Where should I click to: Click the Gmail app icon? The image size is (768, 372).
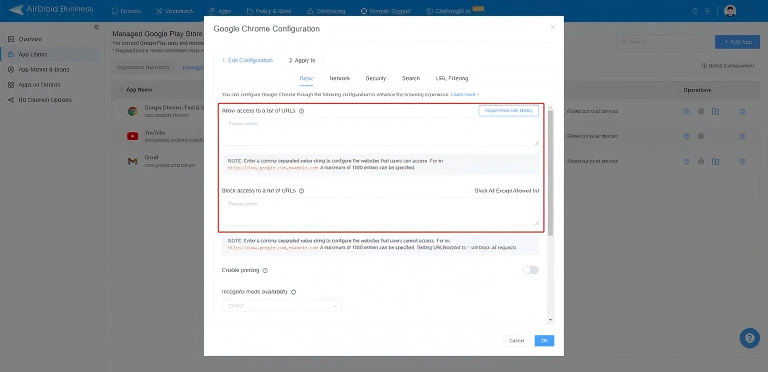[x=132, y=161]
